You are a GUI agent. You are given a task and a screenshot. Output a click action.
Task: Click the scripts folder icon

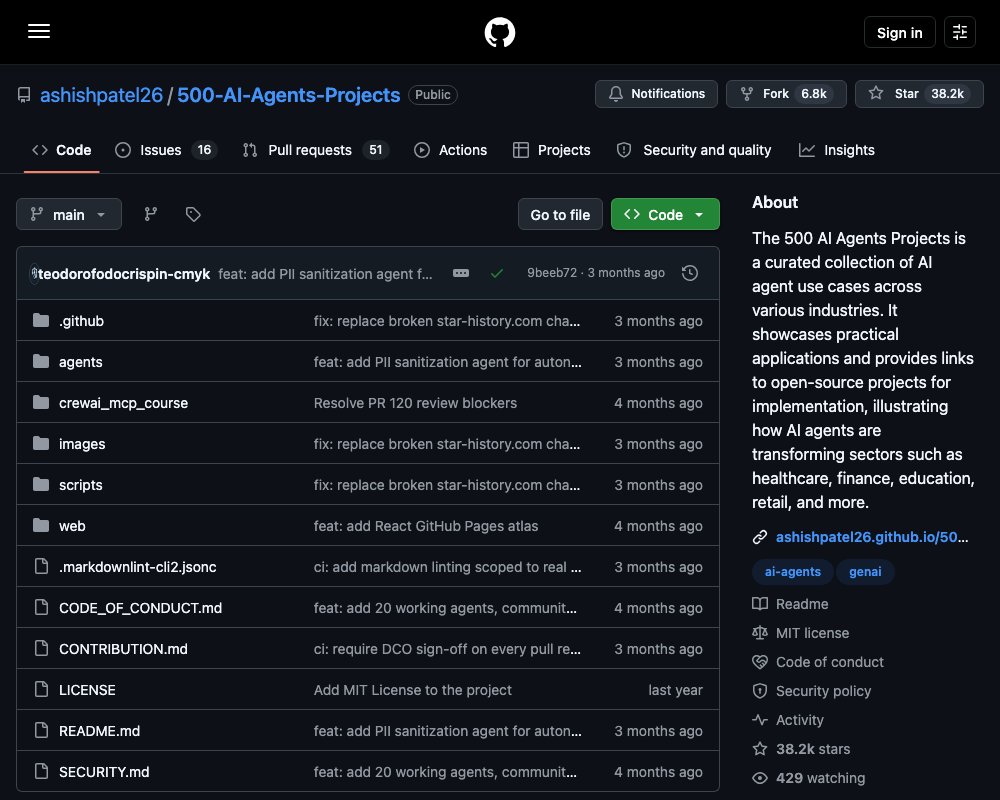tap(41, 484)
